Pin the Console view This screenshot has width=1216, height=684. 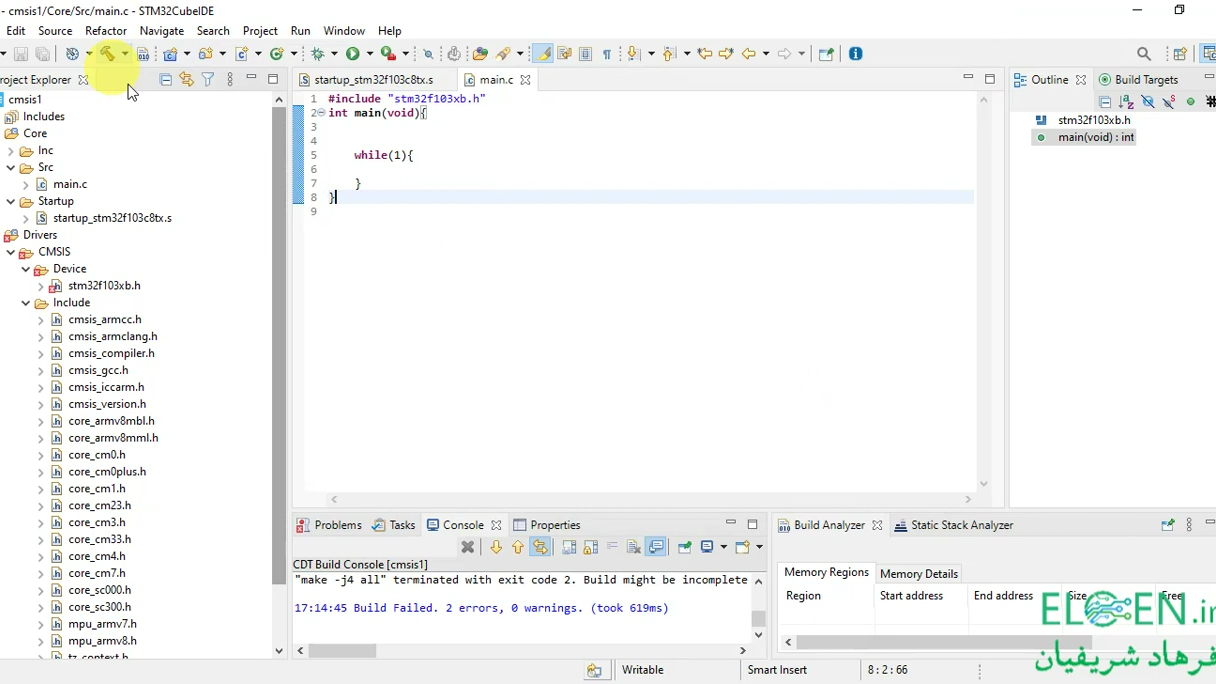685,546
